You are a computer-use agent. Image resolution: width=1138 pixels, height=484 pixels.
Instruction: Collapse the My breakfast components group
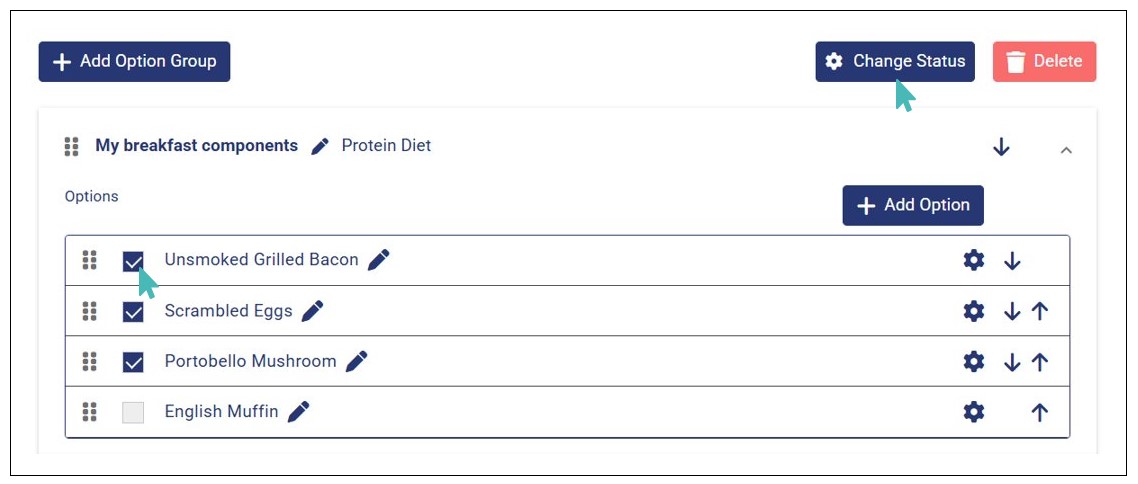pos(1066,150)
